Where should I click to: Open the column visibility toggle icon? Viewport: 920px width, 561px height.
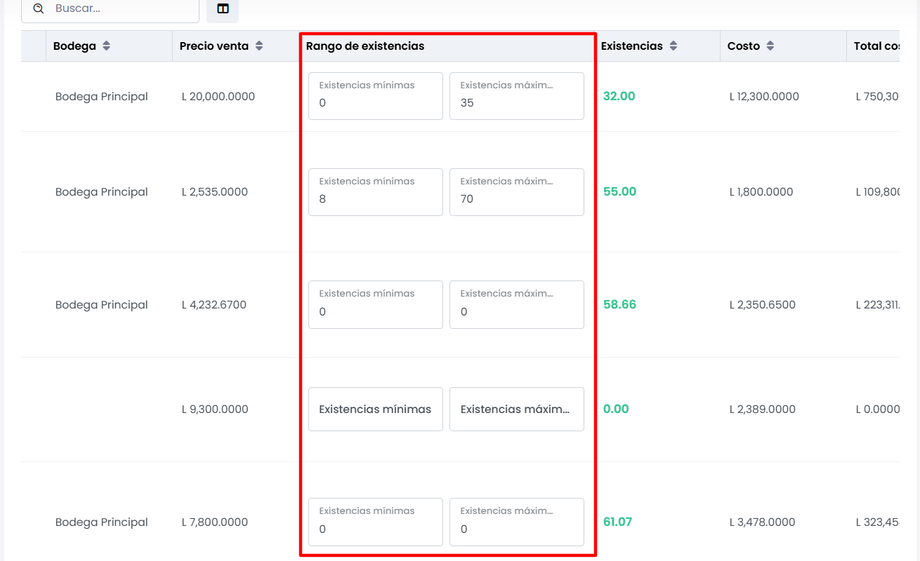pyautogui.click(x=223, y=9)
